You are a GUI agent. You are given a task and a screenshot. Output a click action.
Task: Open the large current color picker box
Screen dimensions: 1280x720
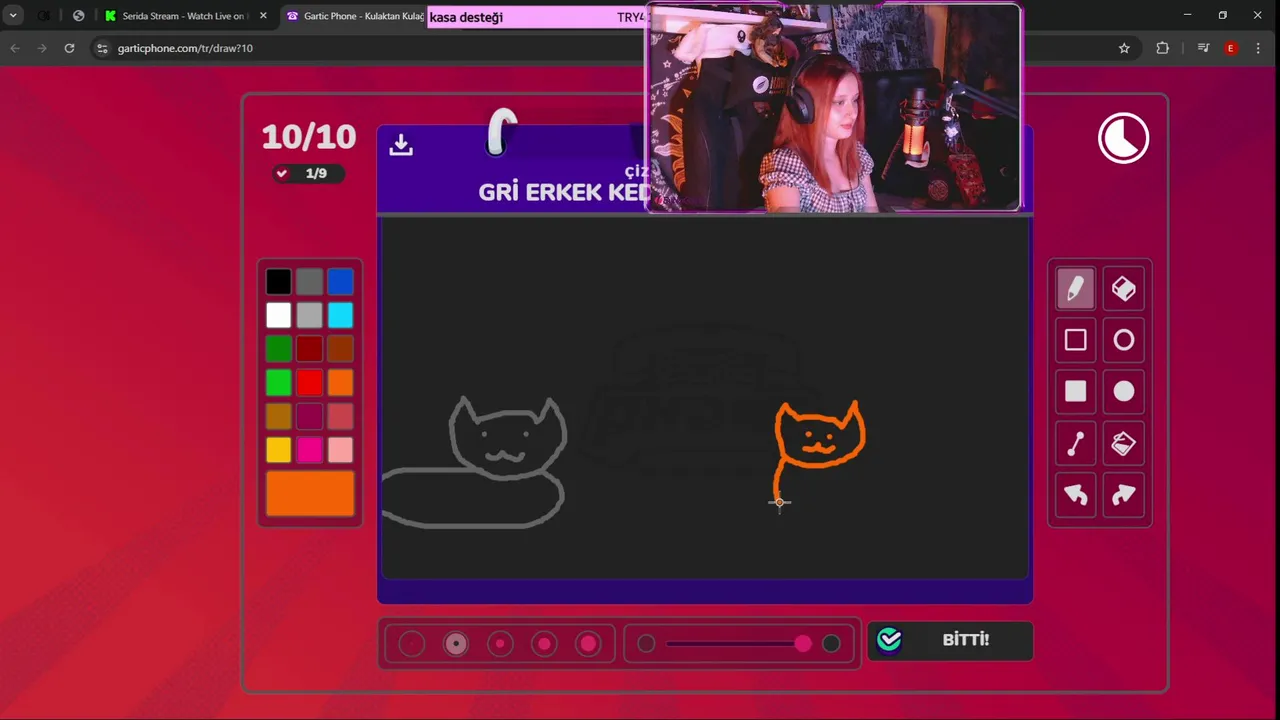pos(310,494)
